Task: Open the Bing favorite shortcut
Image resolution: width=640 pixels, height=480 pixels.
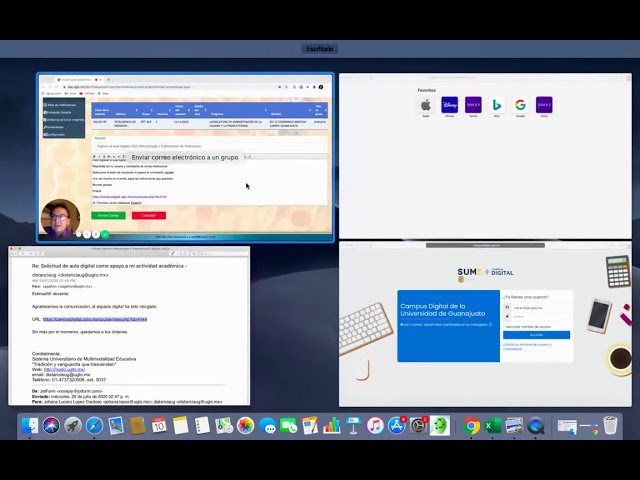Action: click(497, 104)
